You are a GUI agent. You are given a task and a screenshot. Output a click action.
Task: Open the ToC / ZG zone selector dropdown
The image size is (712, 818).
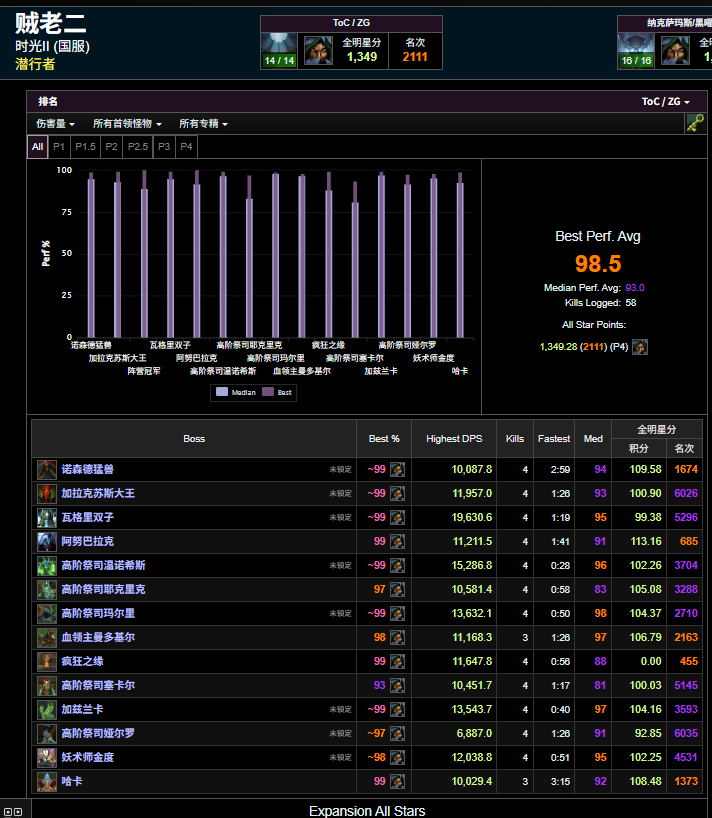click(666, 102)
